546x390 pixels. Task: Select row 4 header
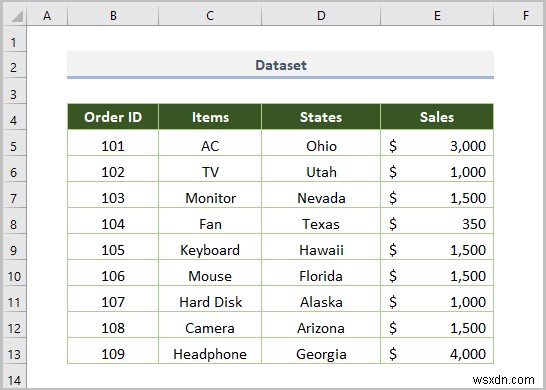tap(15, 117)
